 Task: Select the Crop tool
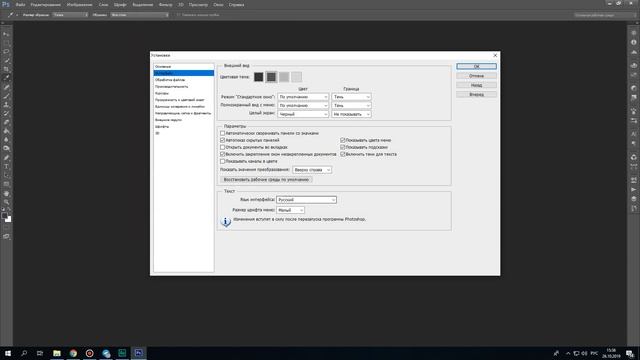(6, 69)
